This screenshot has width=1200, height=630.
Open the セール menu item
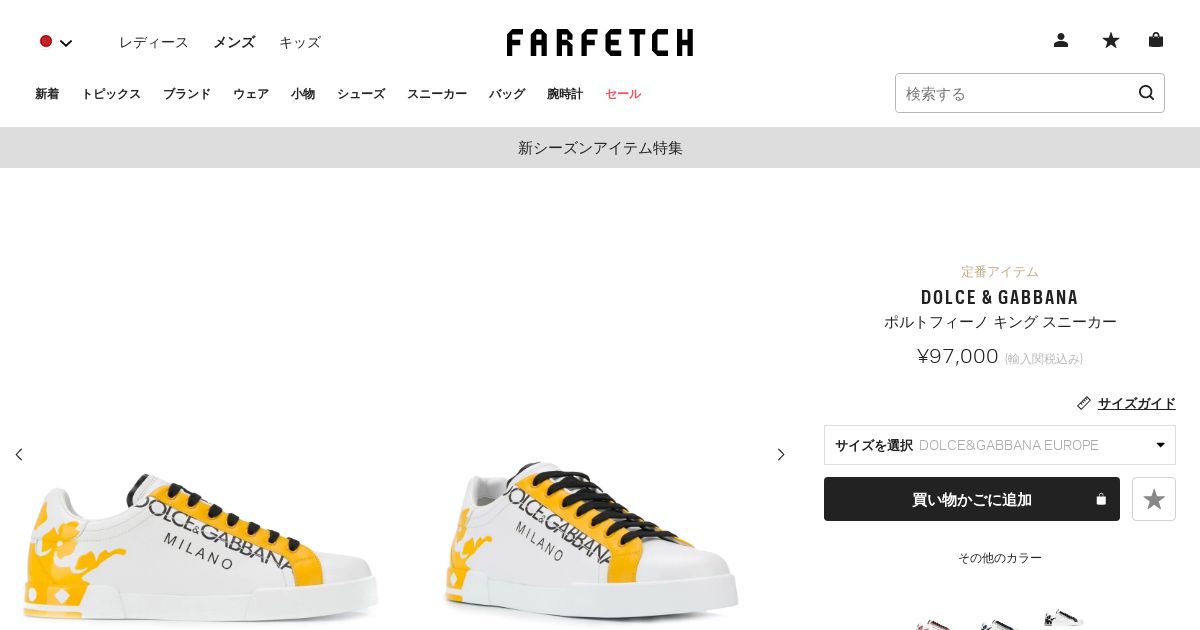click(x=623, y=94)
